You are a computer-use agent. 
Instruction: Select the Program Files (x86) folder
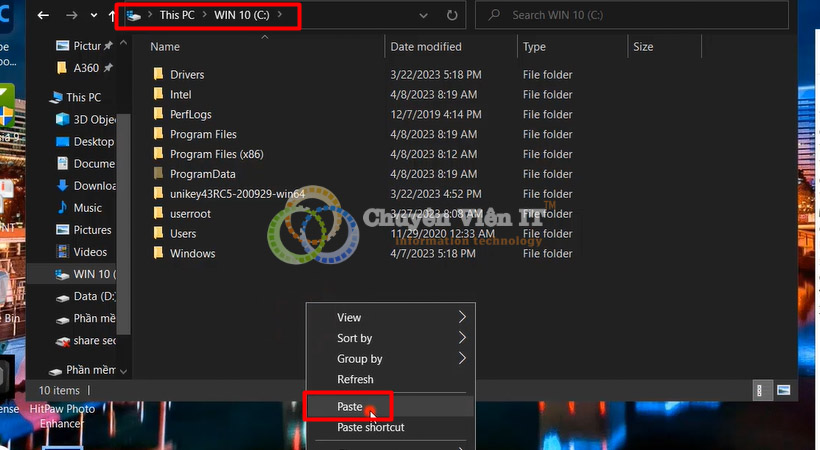pos(216,154)
